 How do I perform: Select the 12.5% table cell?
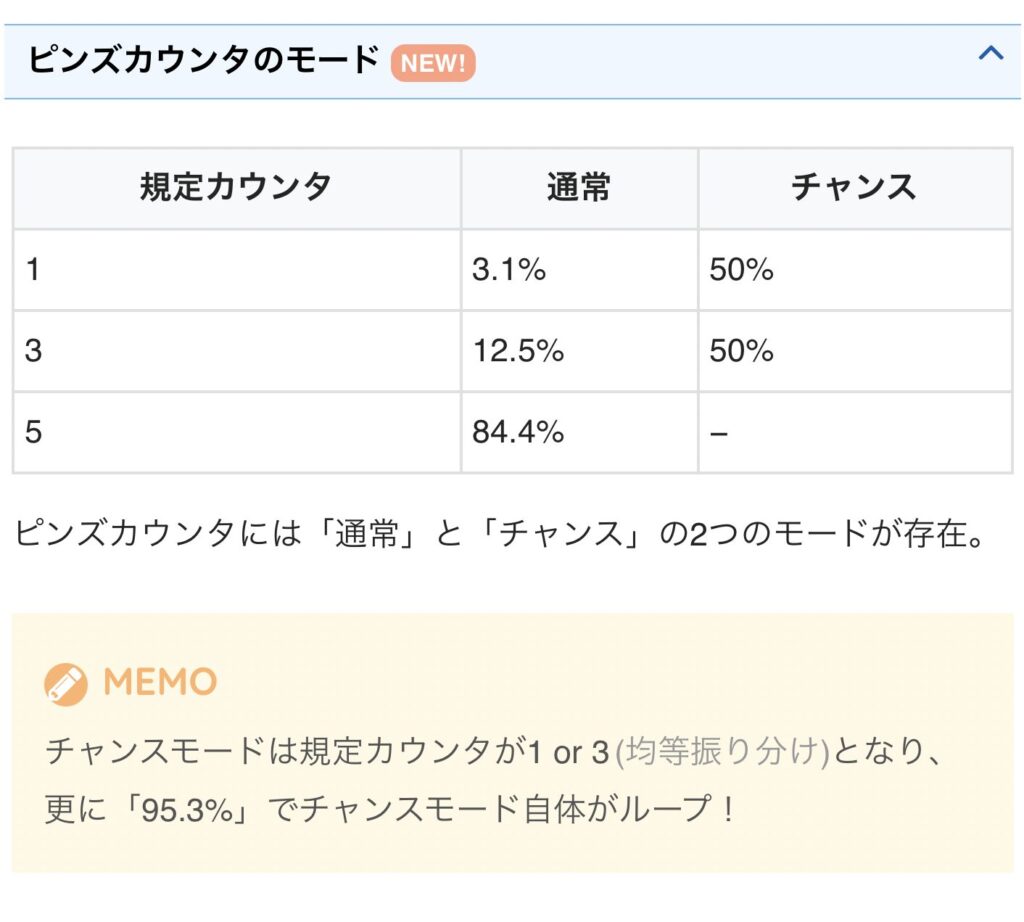pyautogui.click(x=579, y=351)
